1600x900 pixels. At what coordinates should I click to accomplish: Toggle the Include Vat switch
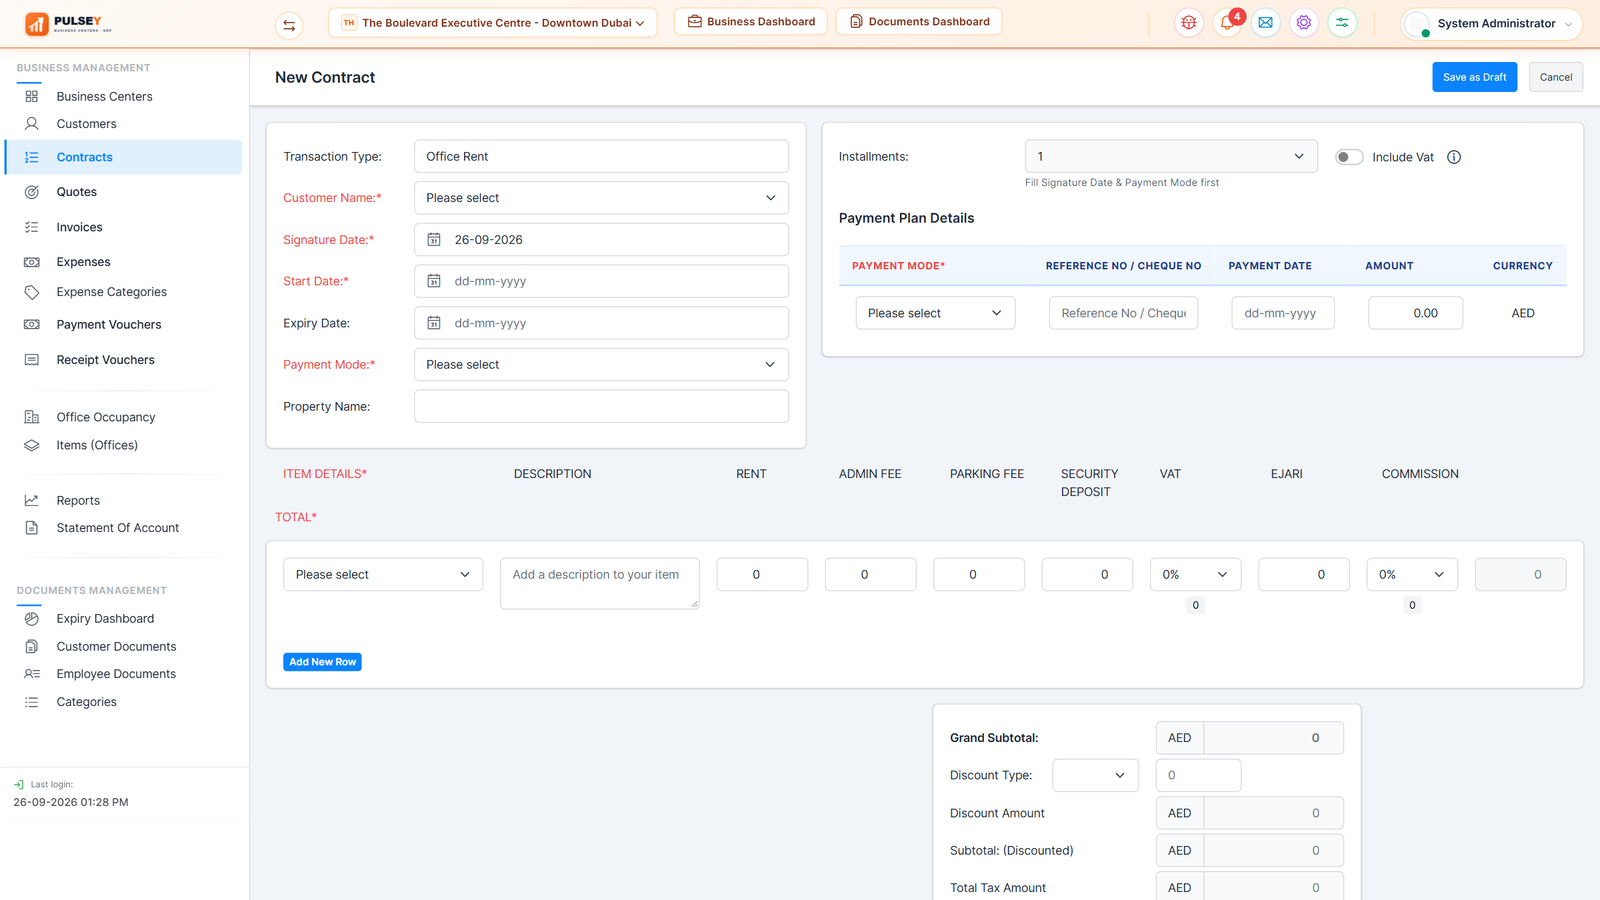[x=1349, y=157]
